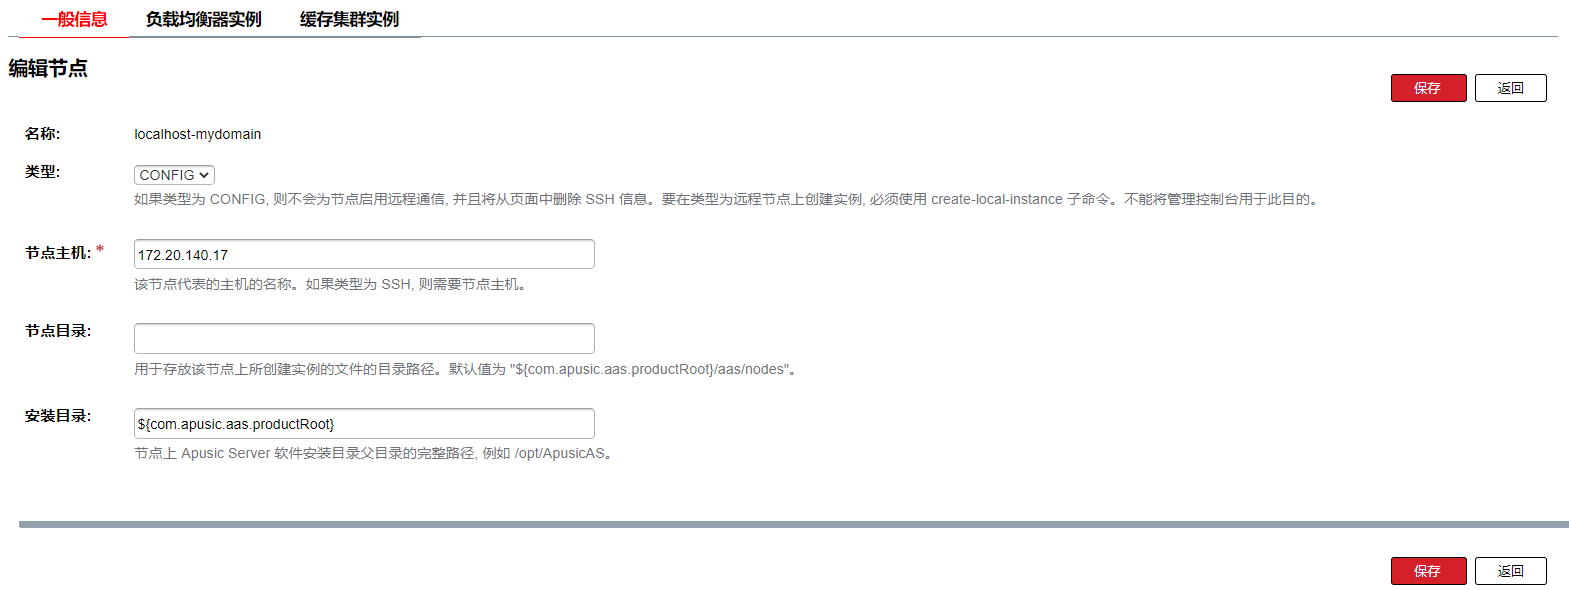Open the 缓存集群实例 tab
The image size is (1569, 590).
[x=349, y=19]
